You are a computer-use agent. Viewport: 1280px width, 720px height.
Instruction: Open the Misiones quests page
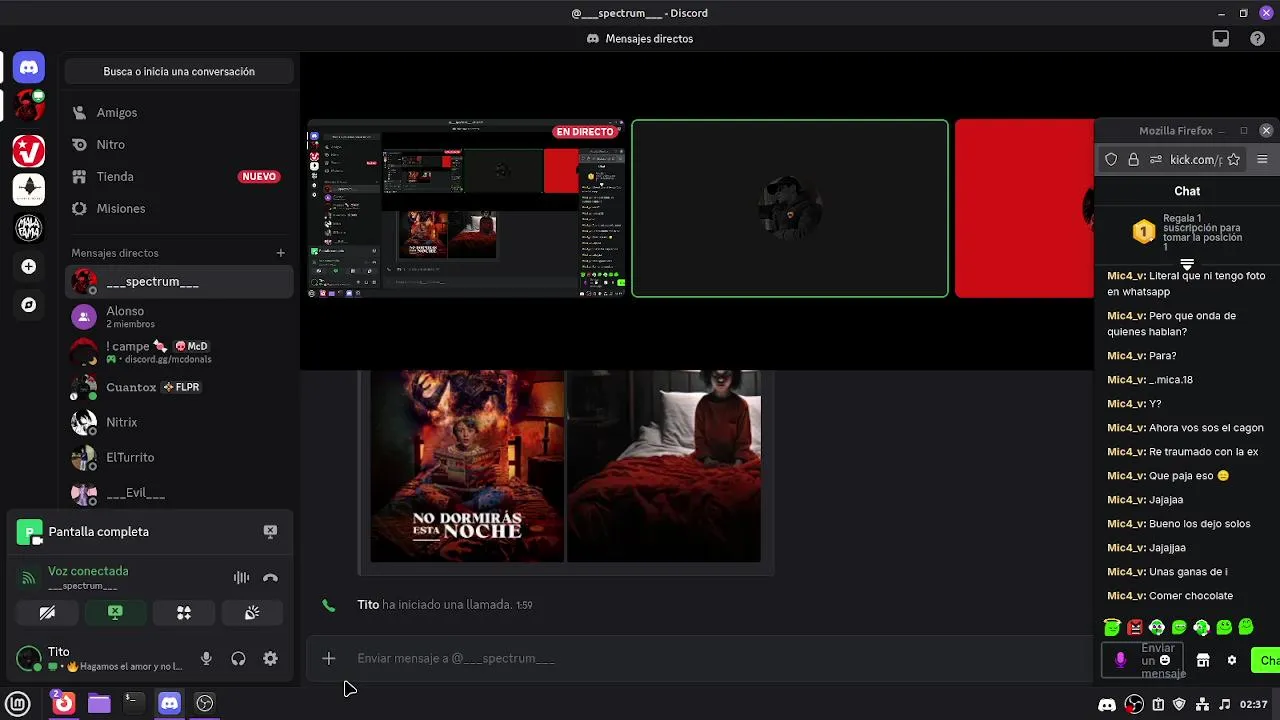pos(179,209)
